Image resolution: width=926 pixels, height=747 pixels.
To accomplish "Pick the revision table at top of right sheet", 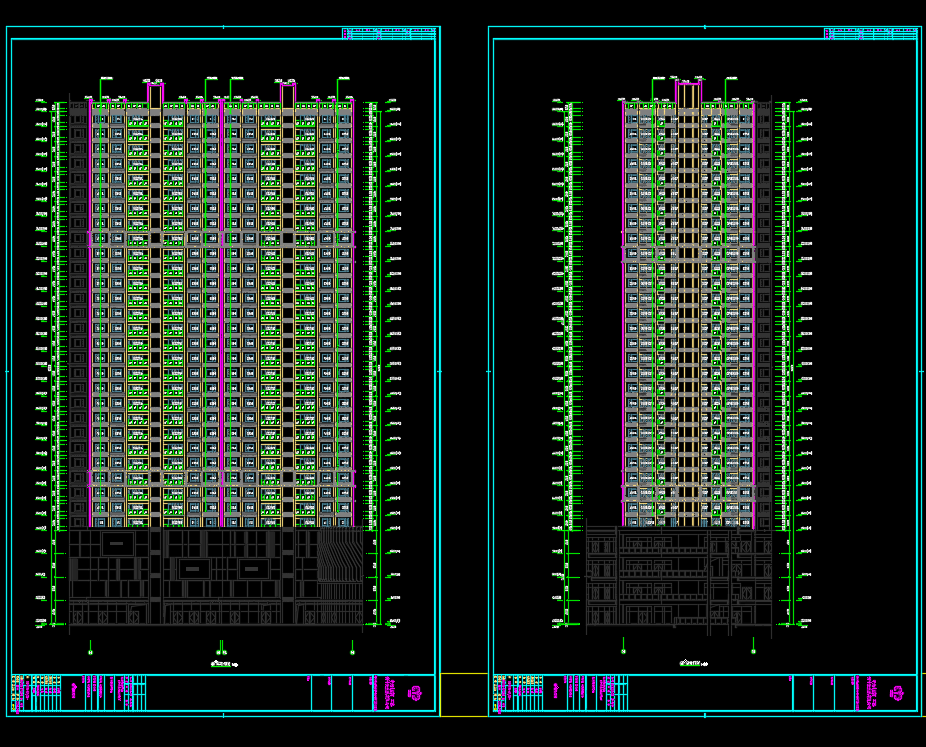I will coord(871,34).
